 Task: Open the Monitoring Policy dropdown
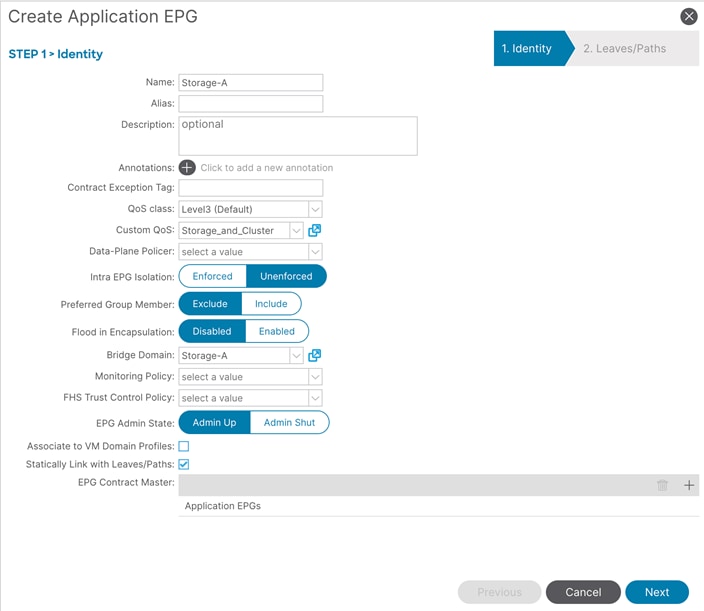[315, 377]
